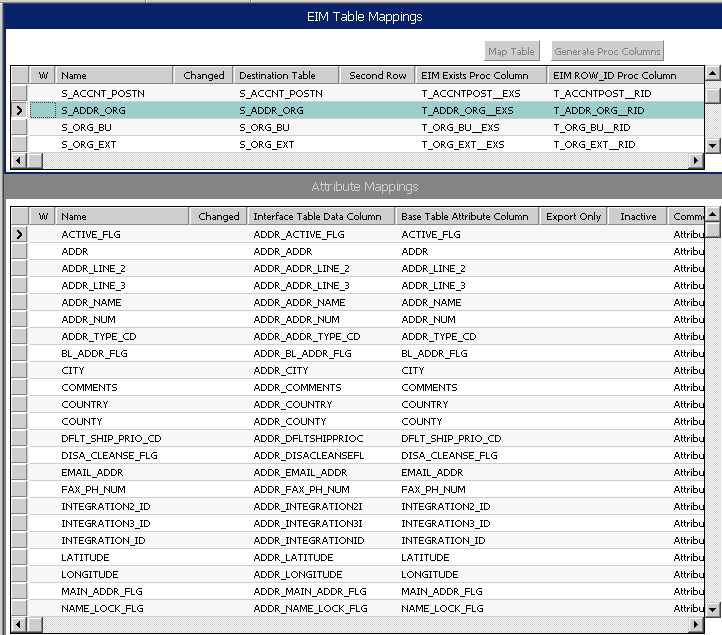Click left arrow of EIM Table Mappings horizontal scrollbar
722x635 pixels.
[18, 160]
